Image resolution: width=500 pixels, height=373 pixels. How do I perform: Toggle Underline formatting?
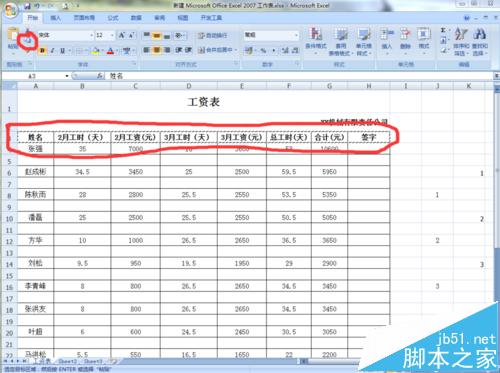coord(62,51)
